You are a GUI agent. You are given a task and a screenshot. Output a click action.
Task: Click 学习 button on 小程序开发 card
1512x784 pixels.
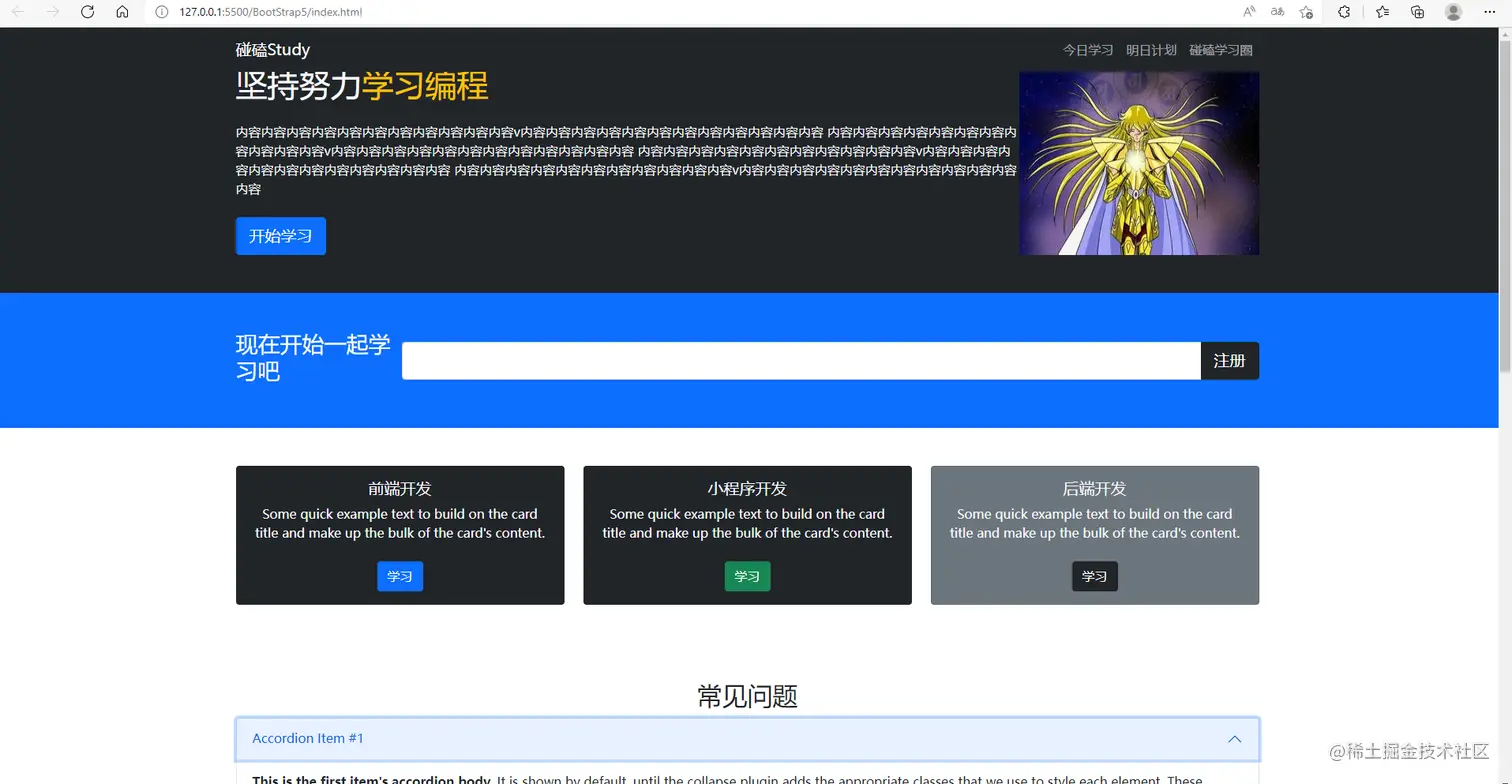747,576
